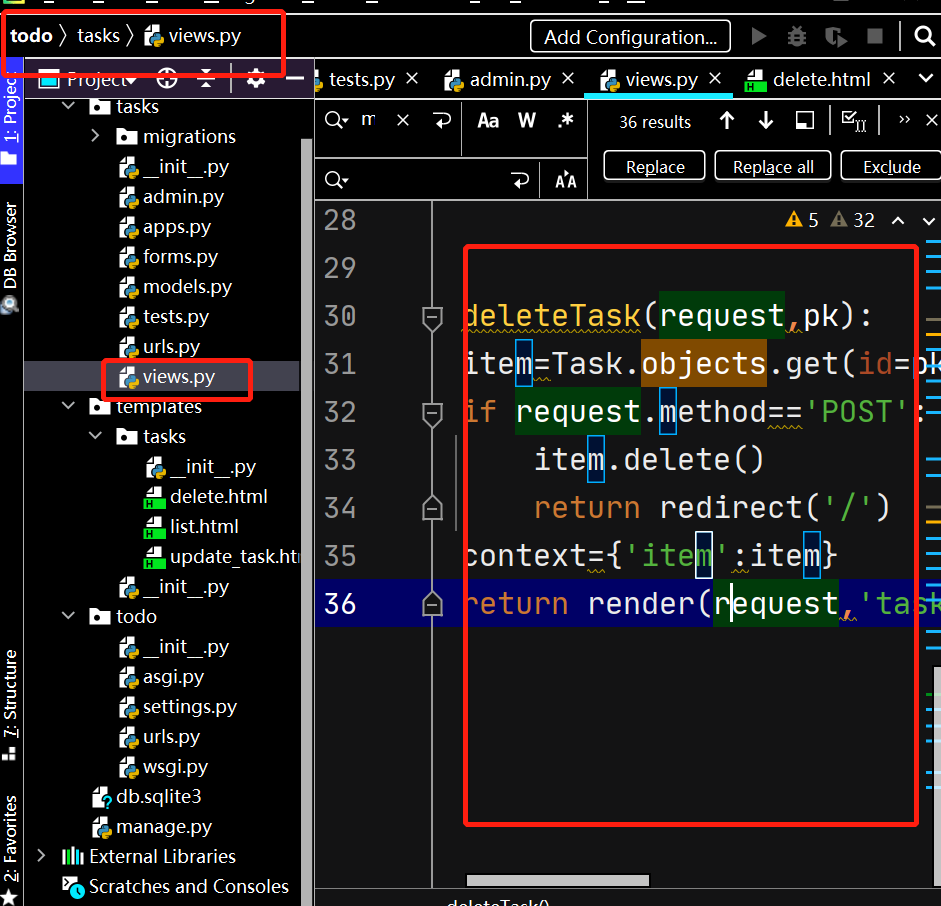
Task: Select all search occurrences
Action: coord(853,121)
